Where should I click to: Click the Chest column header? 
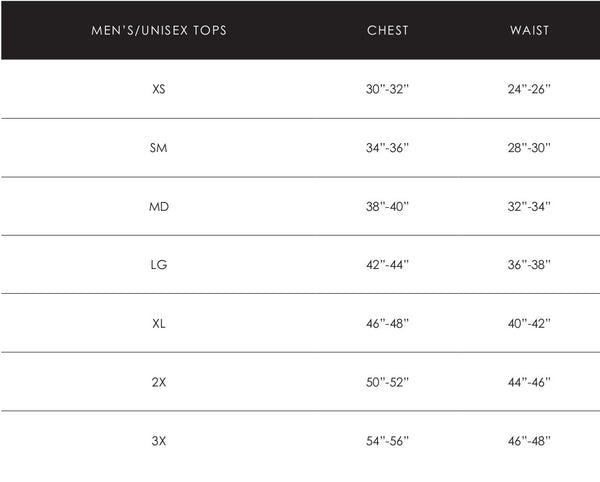click(388, 30)
